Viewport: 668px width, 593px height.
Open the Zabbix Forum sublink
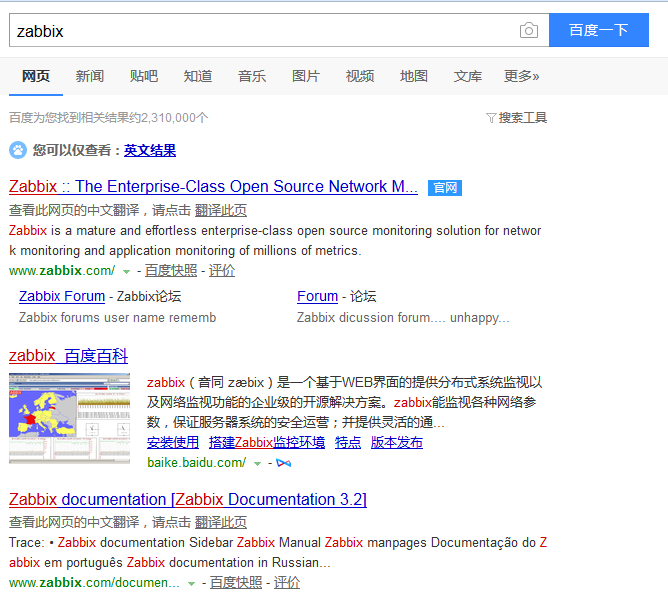(62, 296)
